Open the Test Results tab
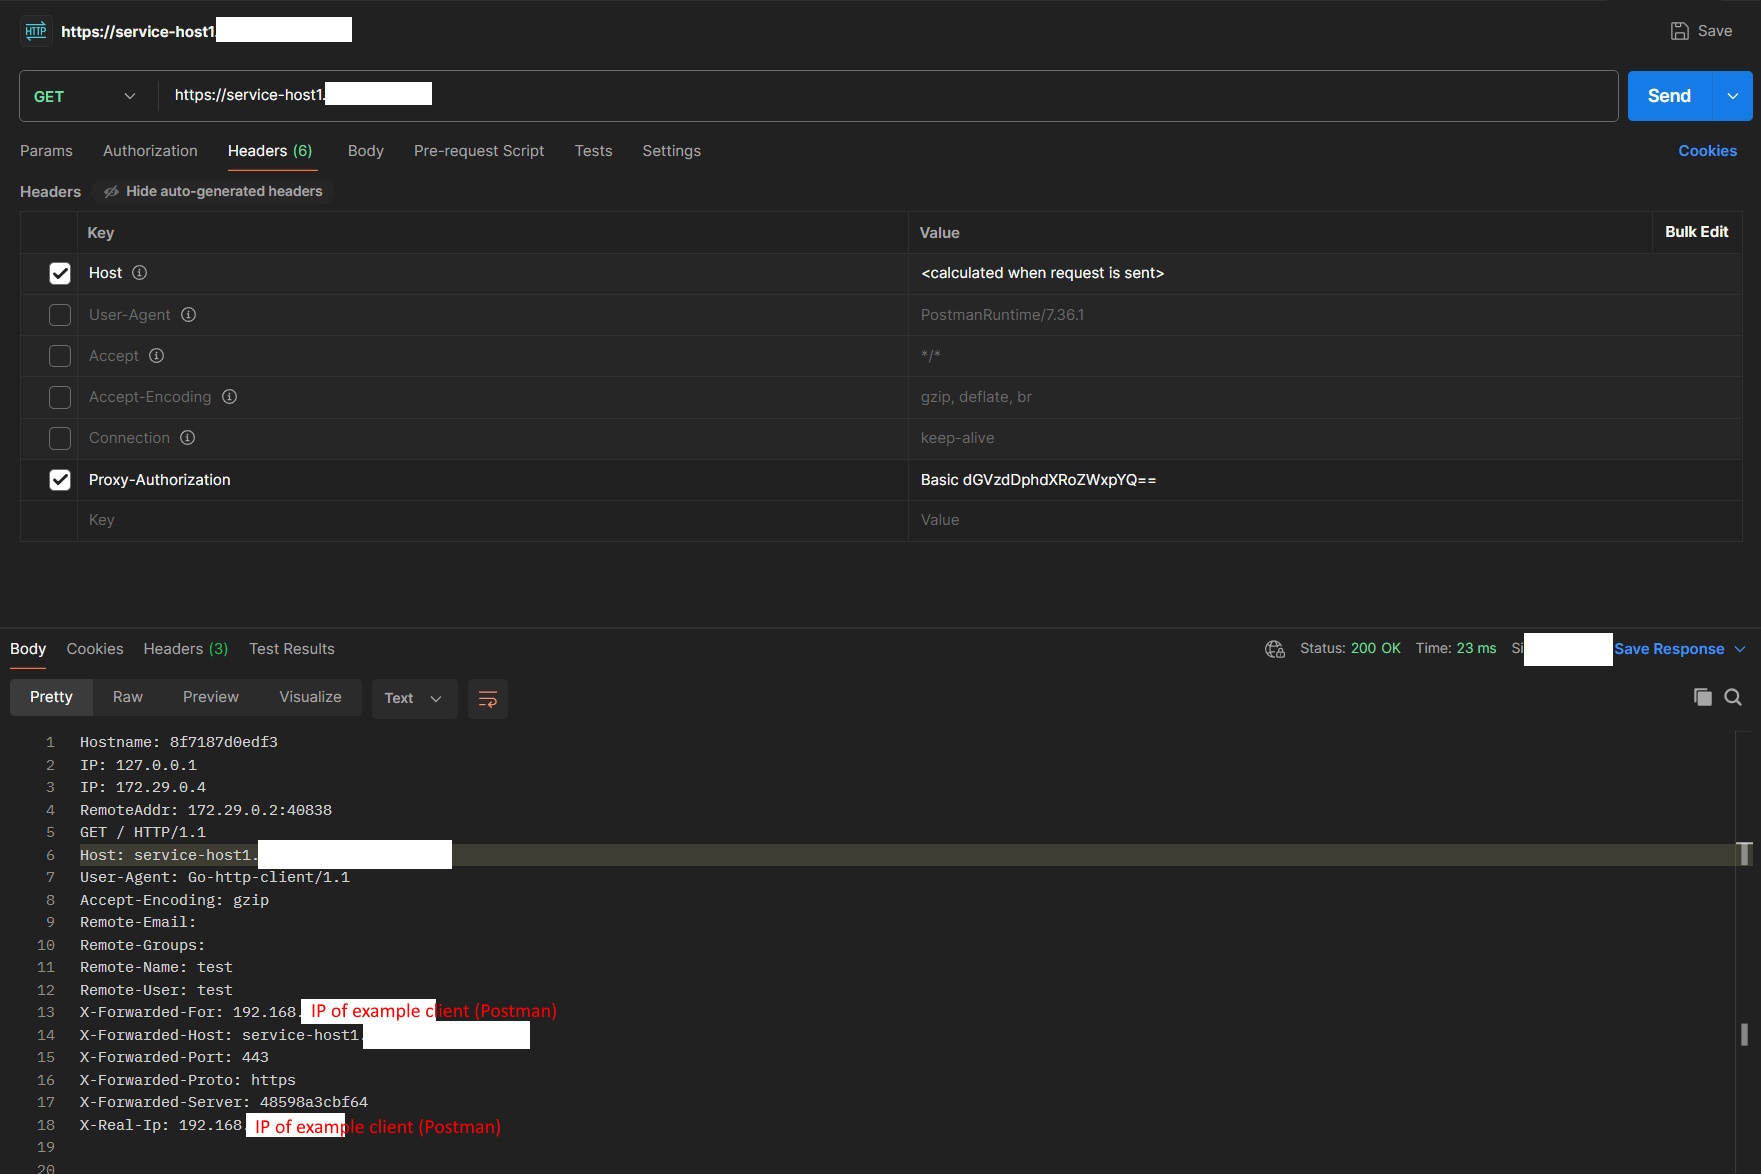The image size is (1761, 1174). click(x=292, y=649)
